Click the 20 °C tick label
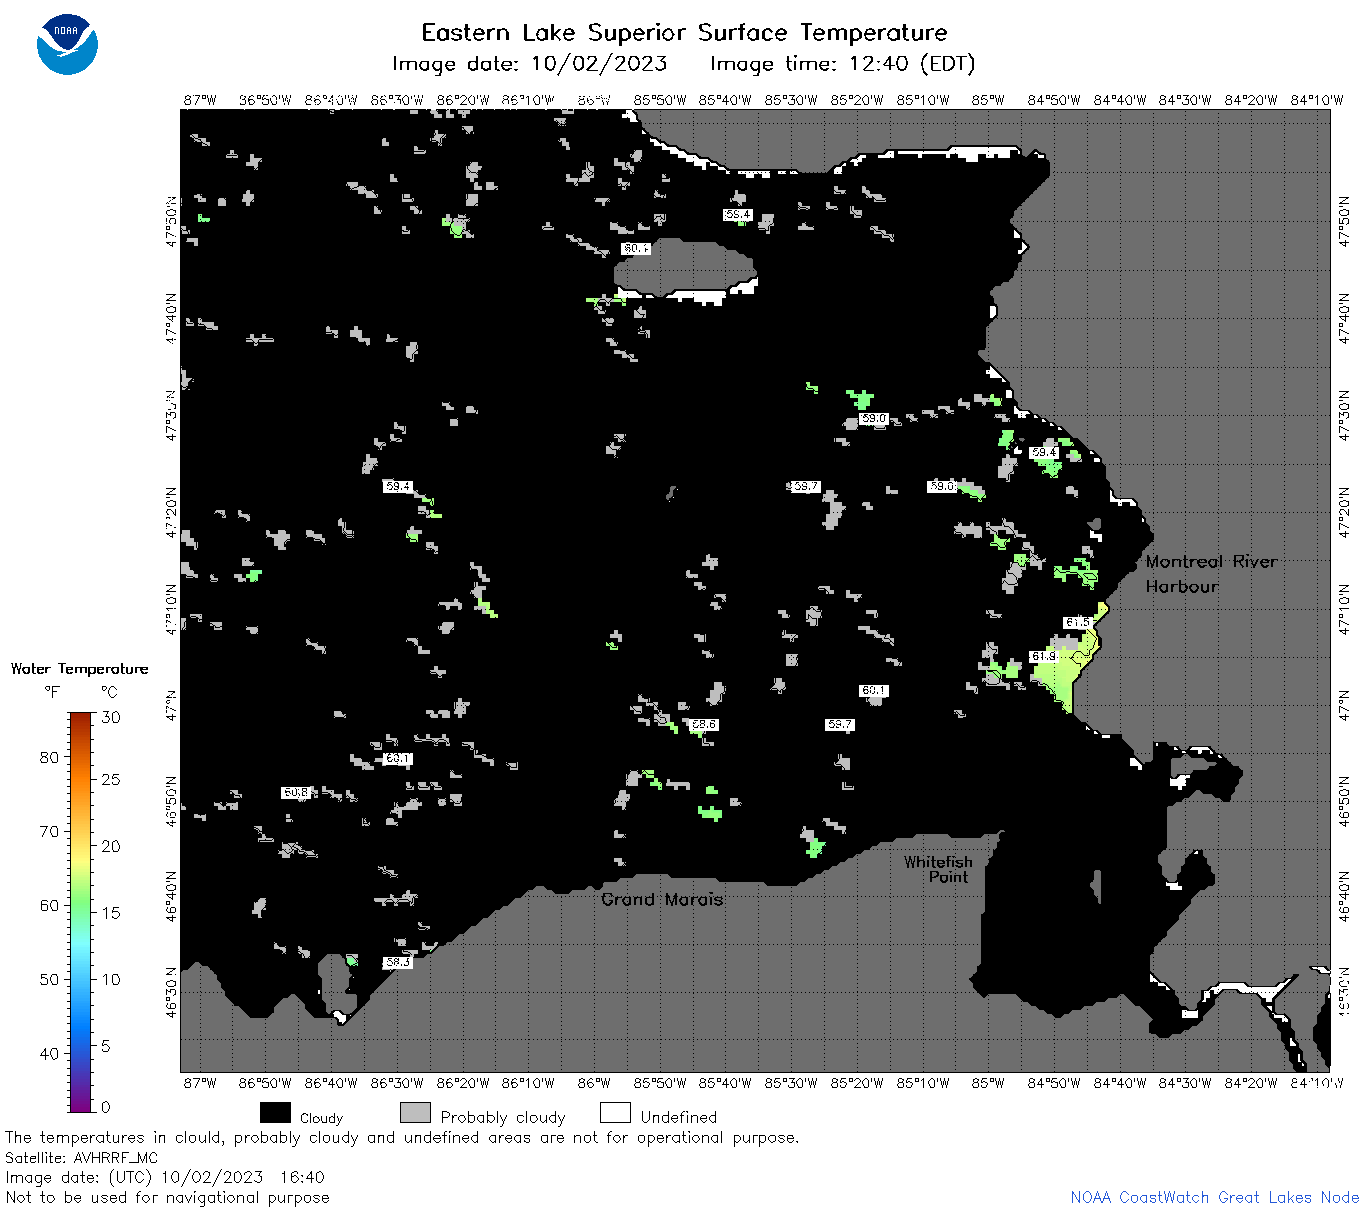 coord(111,846)
